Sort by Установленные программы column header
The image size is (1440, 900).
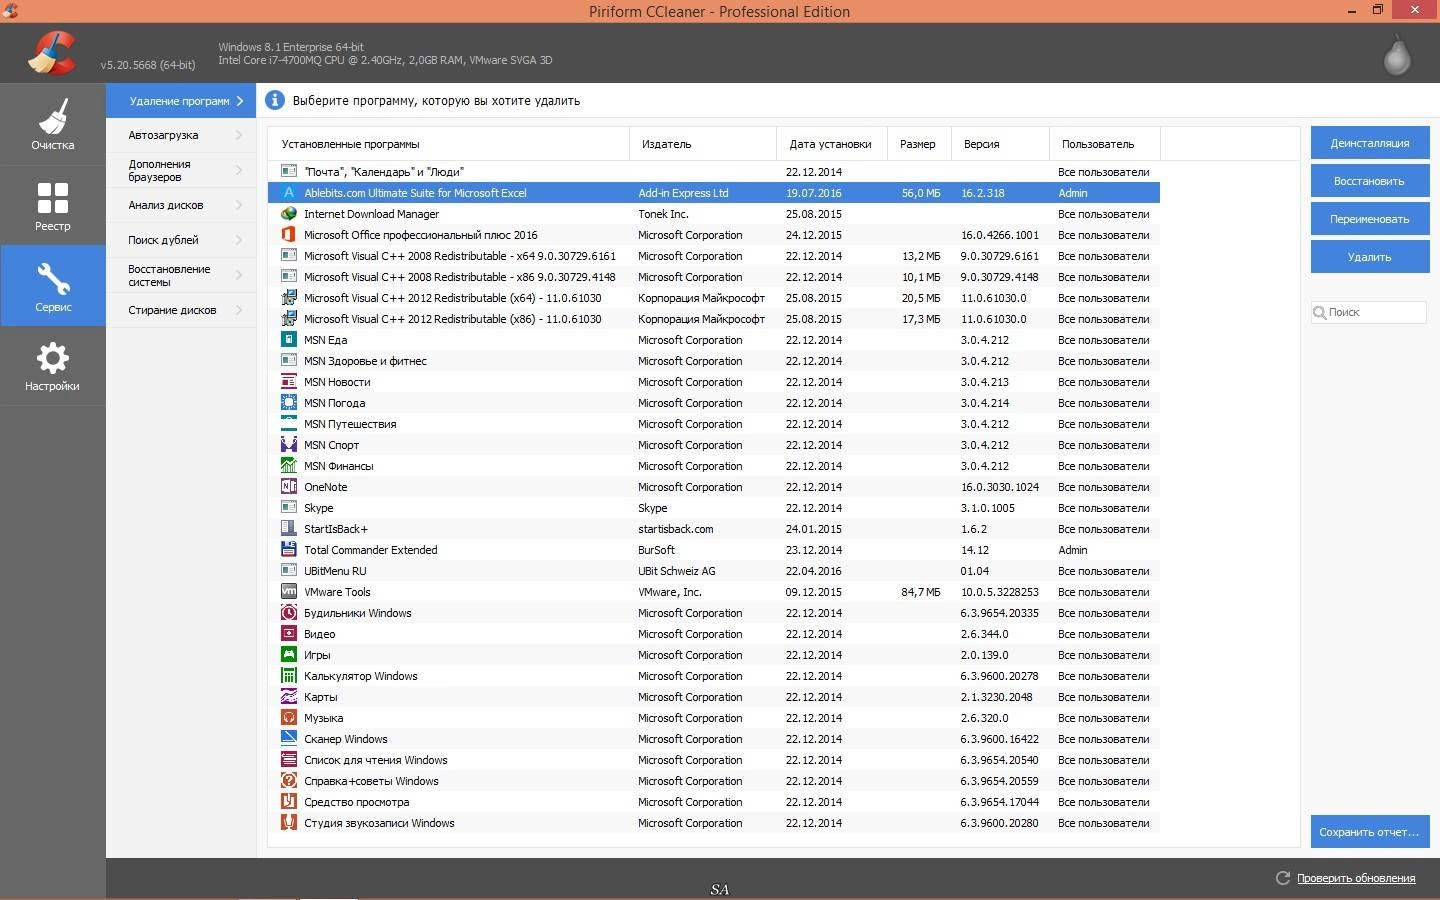click(448, 144)
